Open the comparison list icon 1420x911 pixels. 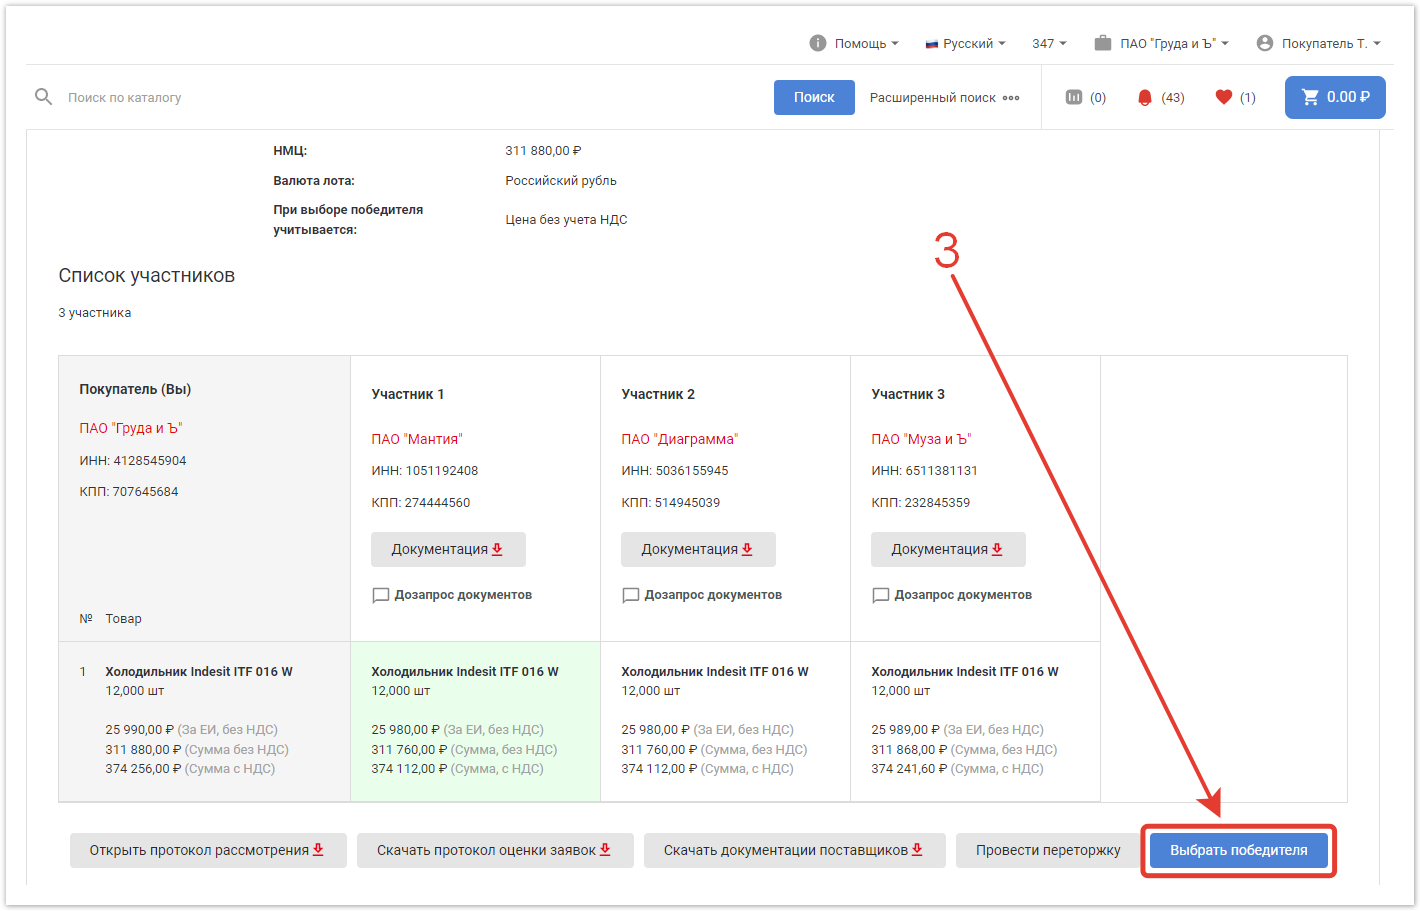pyautogui.click(x=1074, y=97)
